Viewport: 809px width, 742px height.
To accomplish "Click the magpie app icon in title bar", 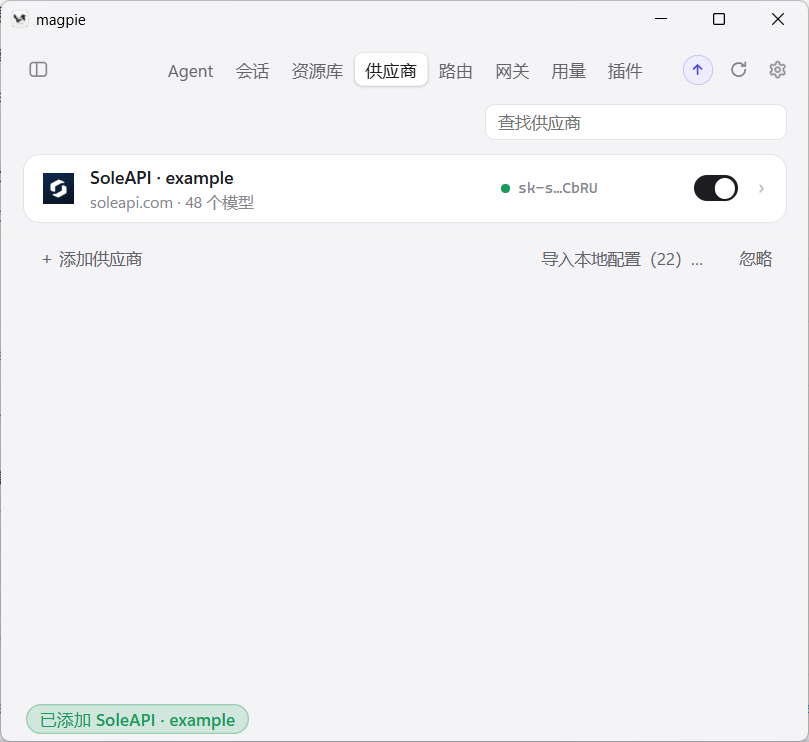I will pos(20,19).
